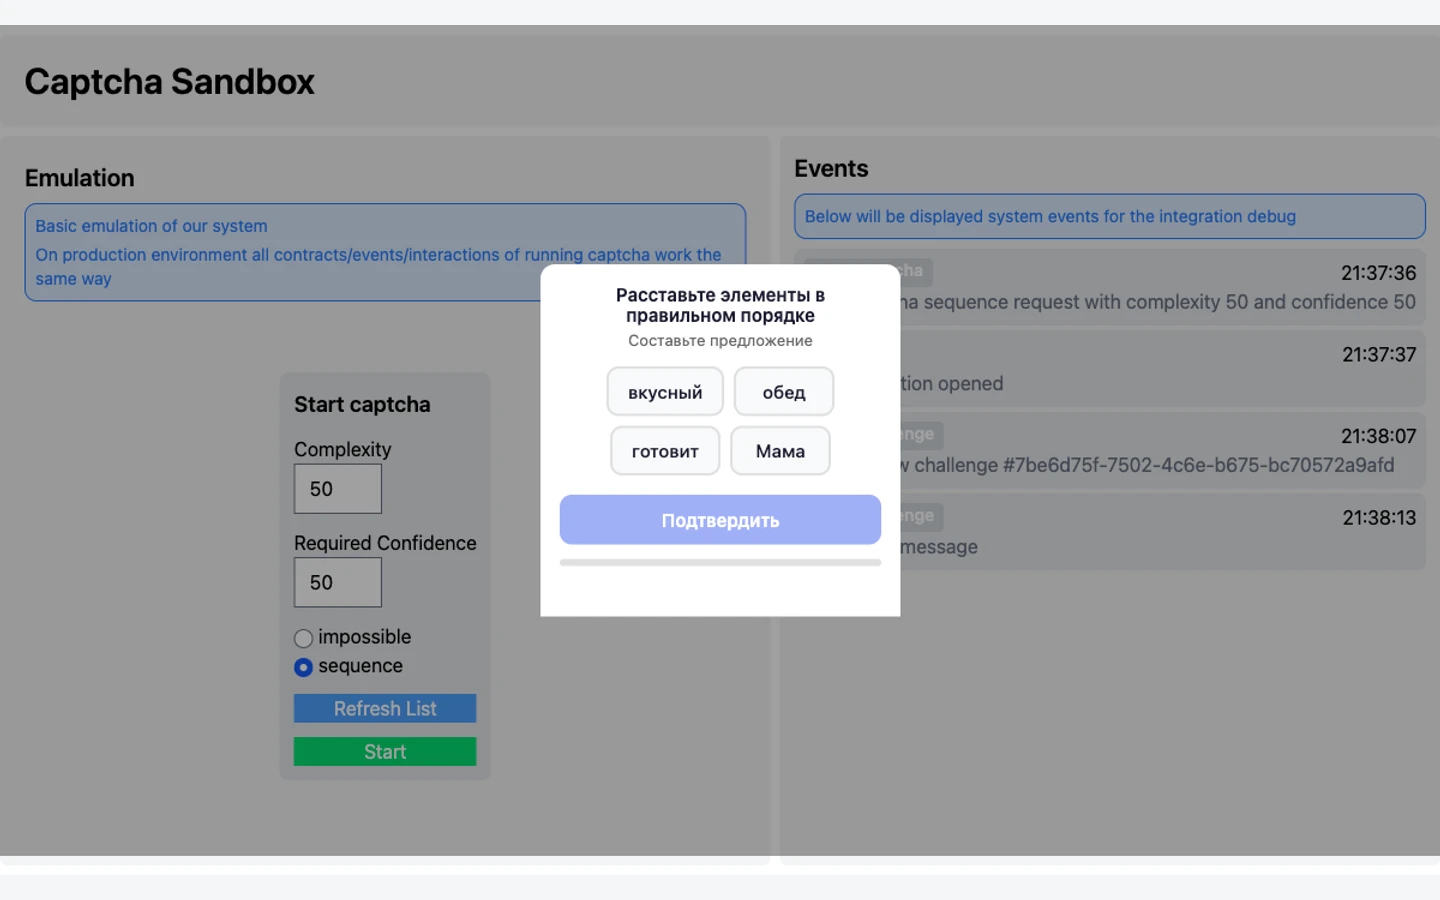
Task: Select the 'impossible' radio option
Action: (x=303, y=638)
